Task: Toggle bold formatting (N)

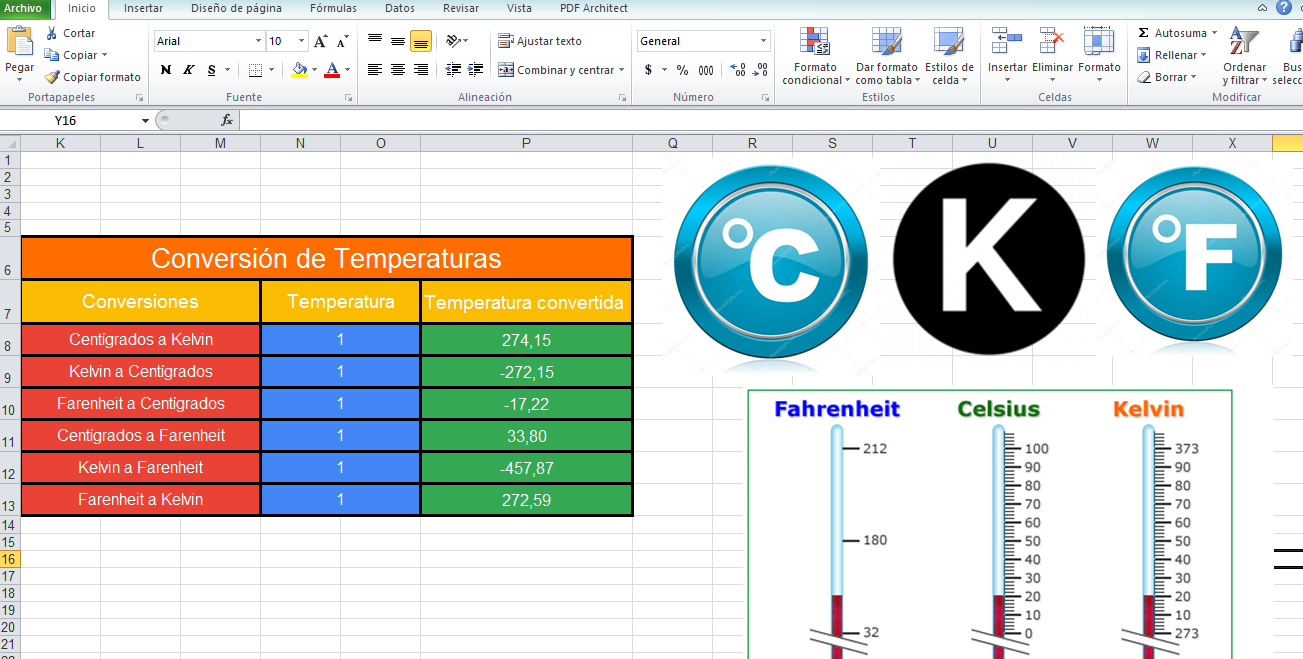Action: (165, 70)
